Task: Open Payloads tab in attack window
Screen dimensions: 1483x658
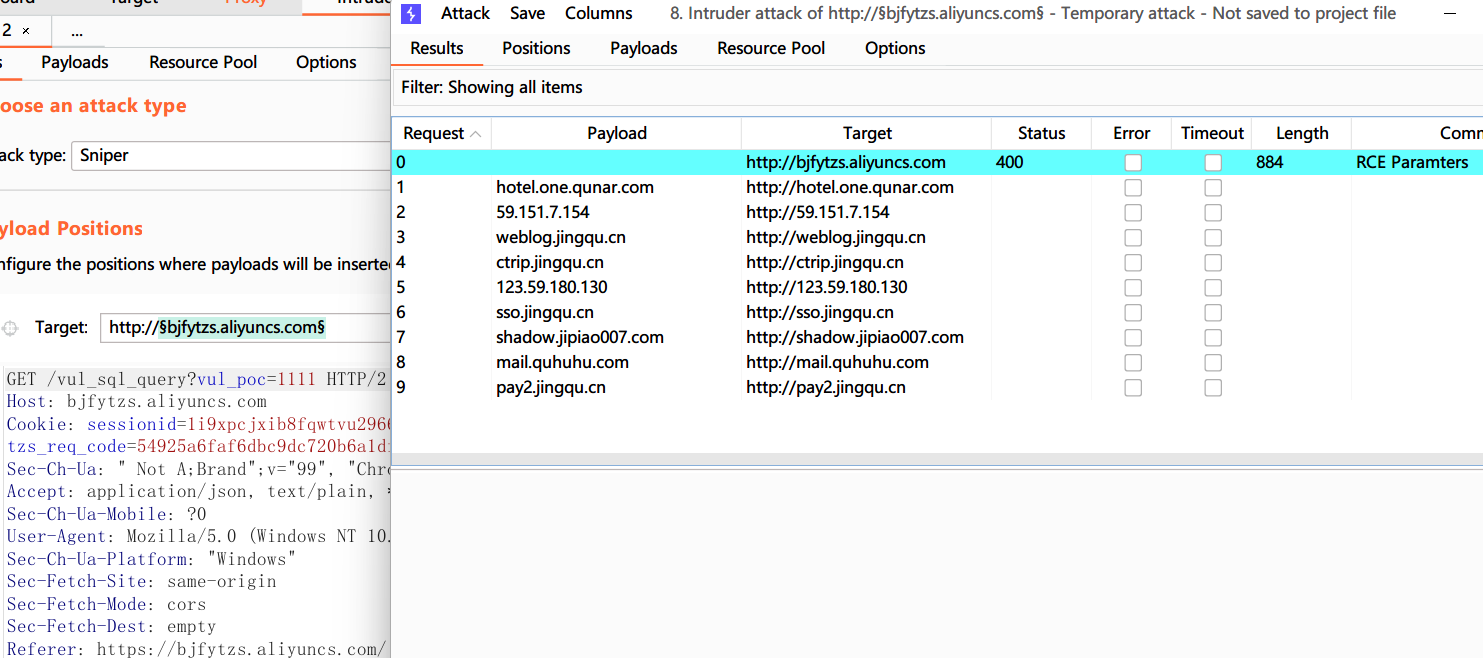Action: [x=644, y=48]
